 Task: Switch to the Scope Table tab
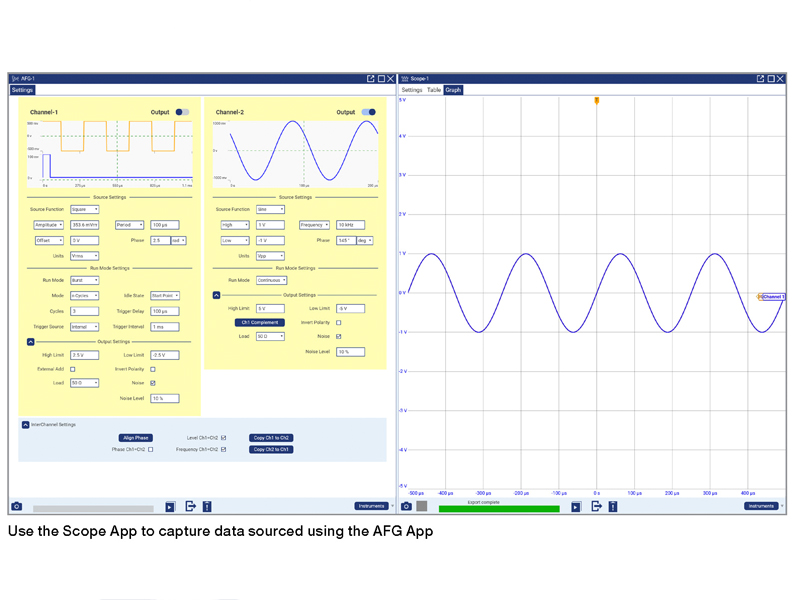coord(434,90)
